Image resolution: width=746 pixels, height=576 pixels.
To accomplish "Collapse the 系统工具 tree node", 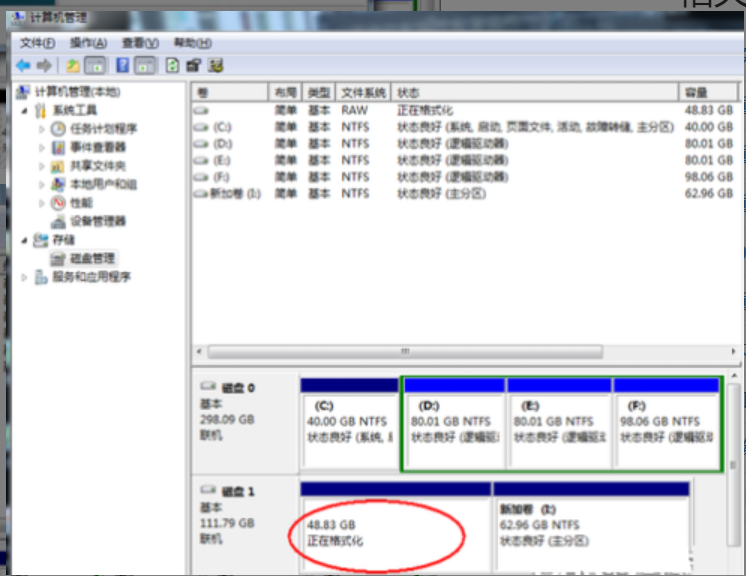I will pos(25,110).
